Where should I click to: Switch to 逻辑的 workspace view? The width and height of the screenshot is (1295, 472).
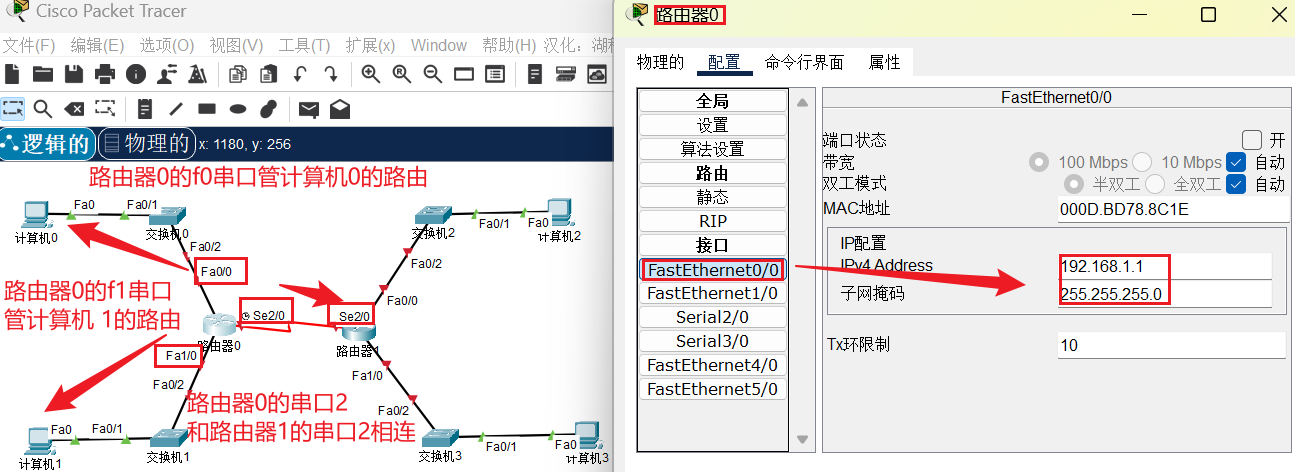[48, 144]
